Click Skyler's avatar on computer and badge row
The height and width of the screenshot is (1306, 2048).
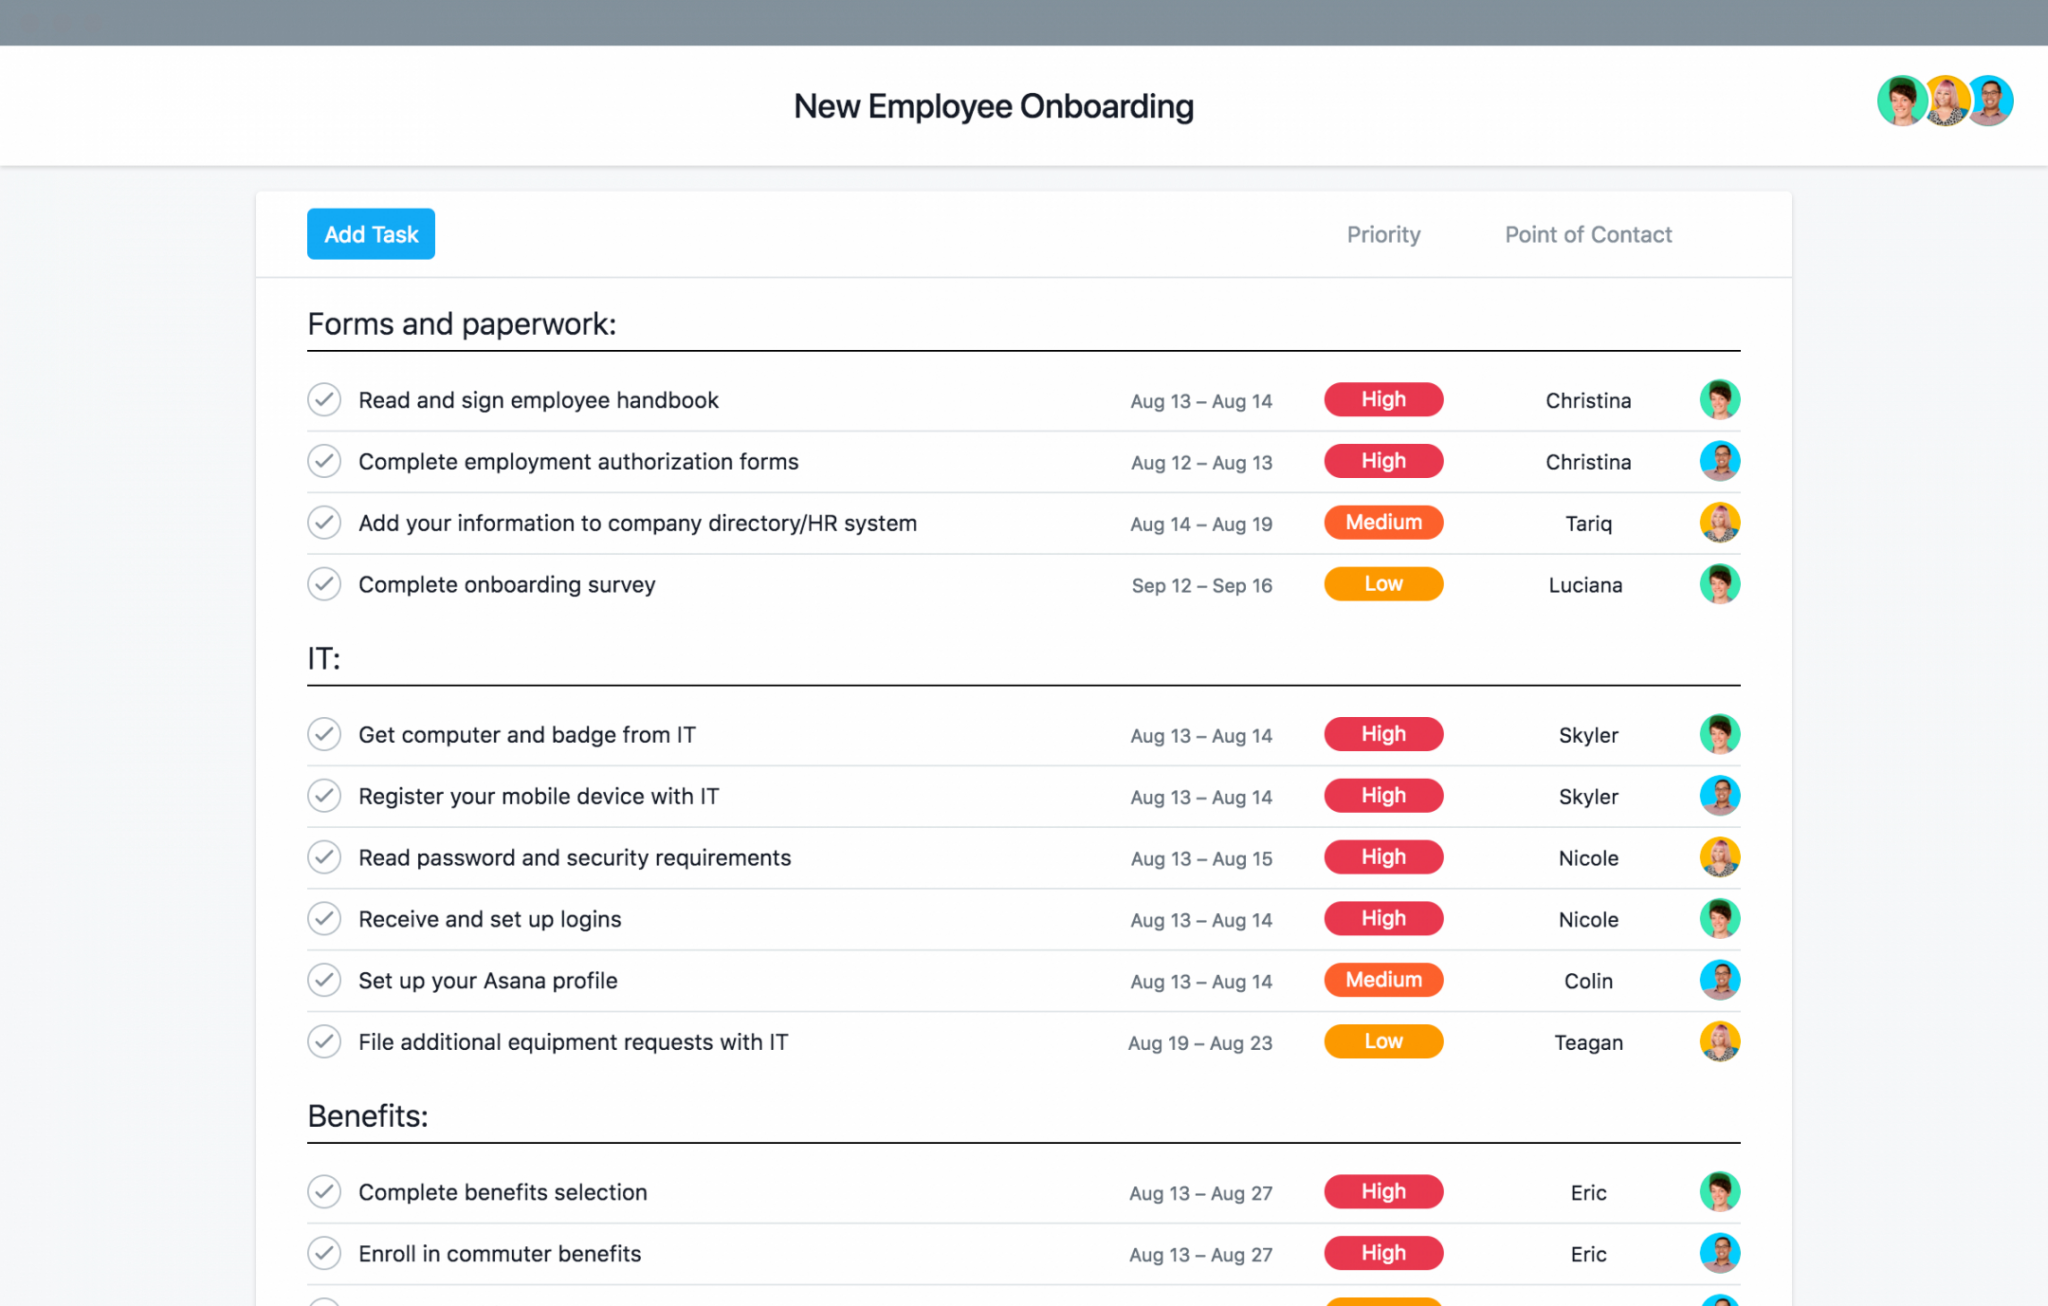coord(1719,734)
